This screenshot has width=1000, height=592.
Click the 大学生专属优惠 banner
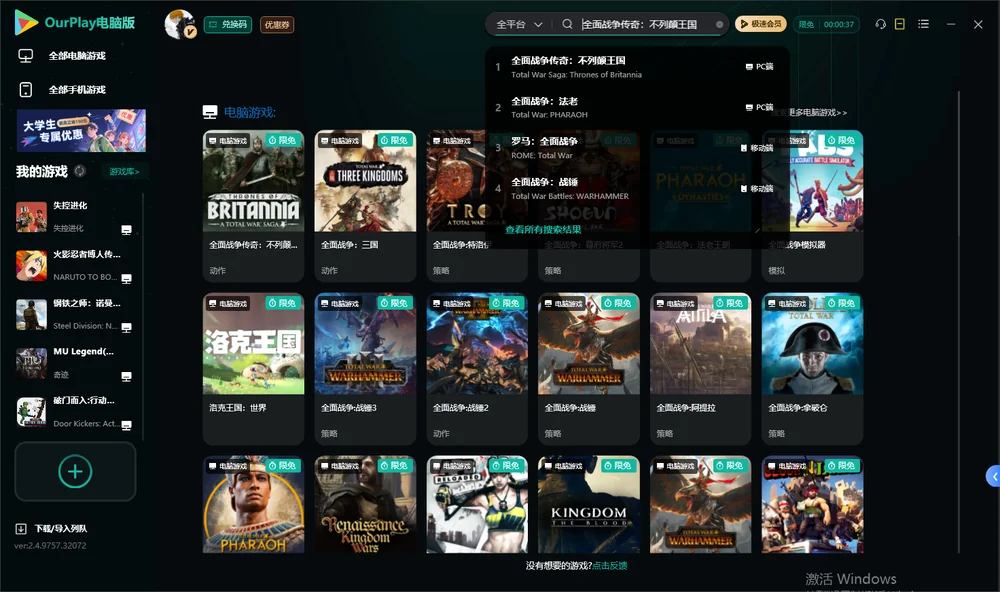(81, 130)
